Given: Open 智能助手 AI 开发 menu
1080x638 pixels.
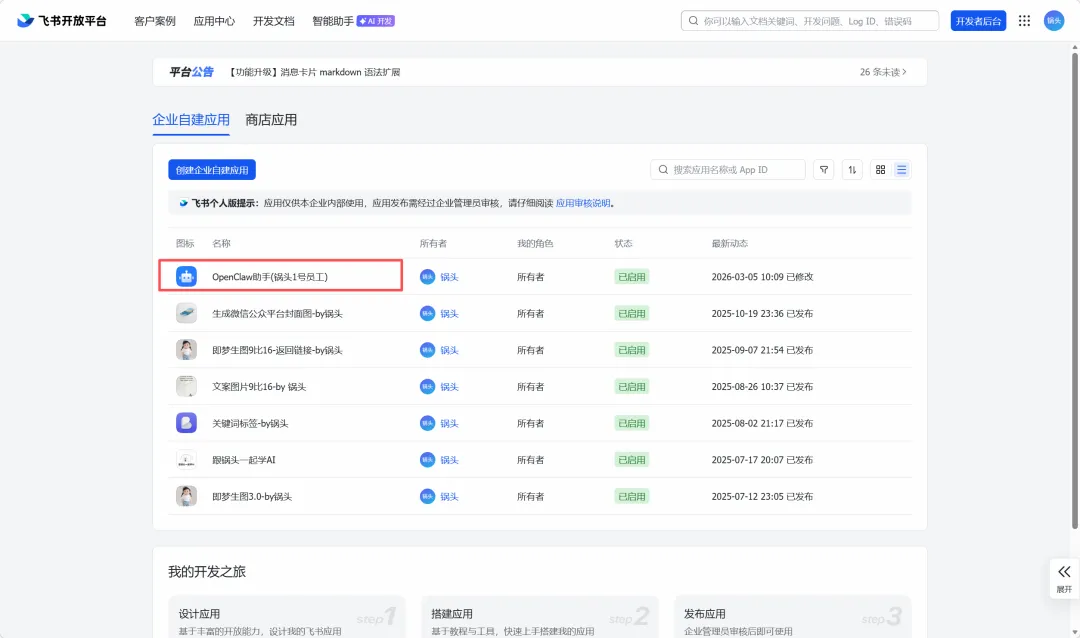Looking at the screenshot, I should [x=353, y=21].
